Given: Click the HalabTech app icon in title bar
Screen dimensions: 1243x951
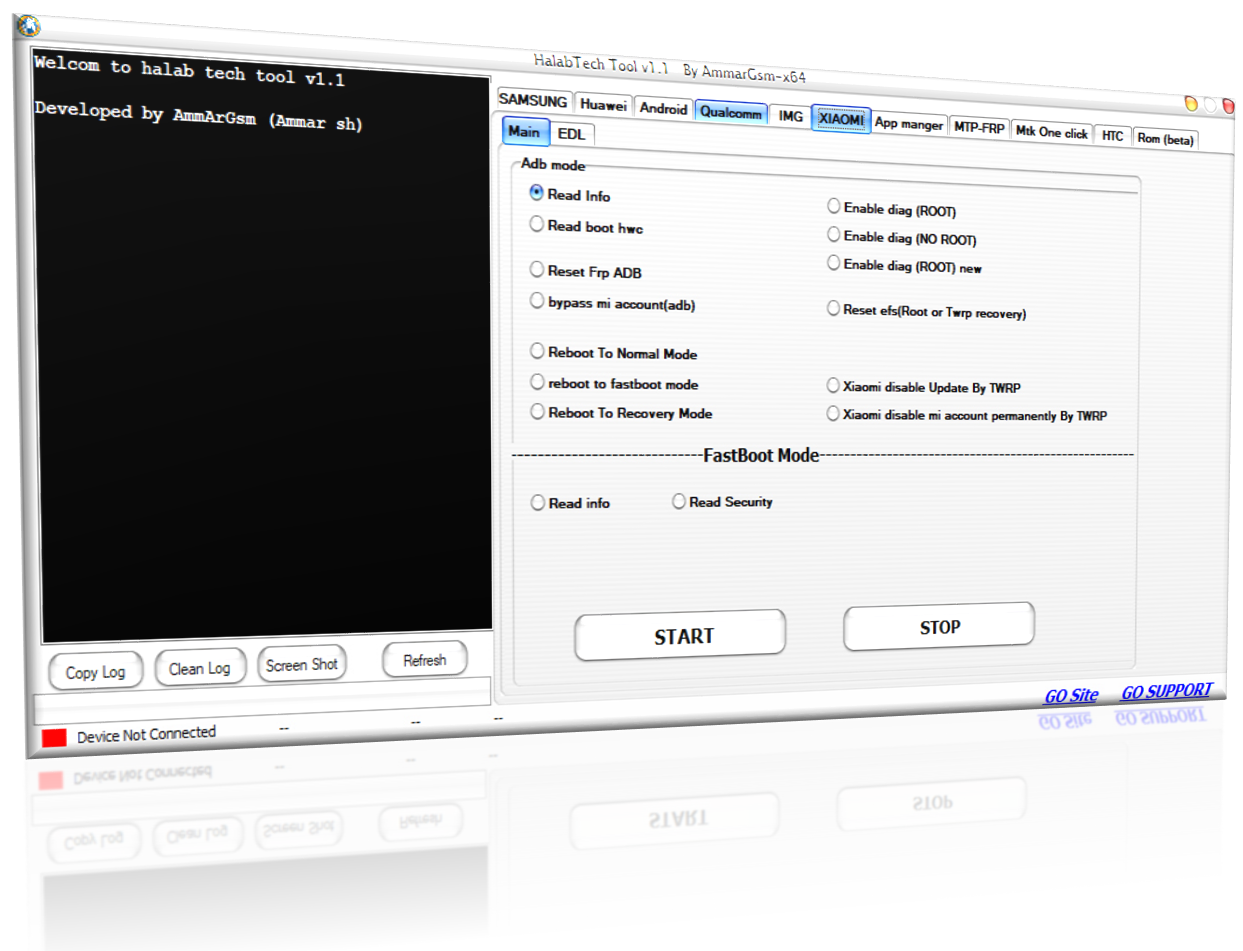Looking at the screenshot, I should pyautogui.click(x=28, y=25).
